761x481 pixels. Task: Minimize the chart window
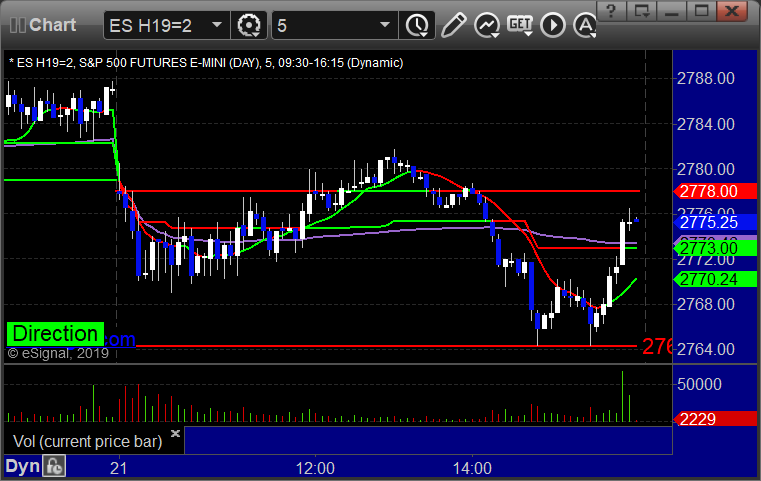pyautogui.click(x=671, y=11)
